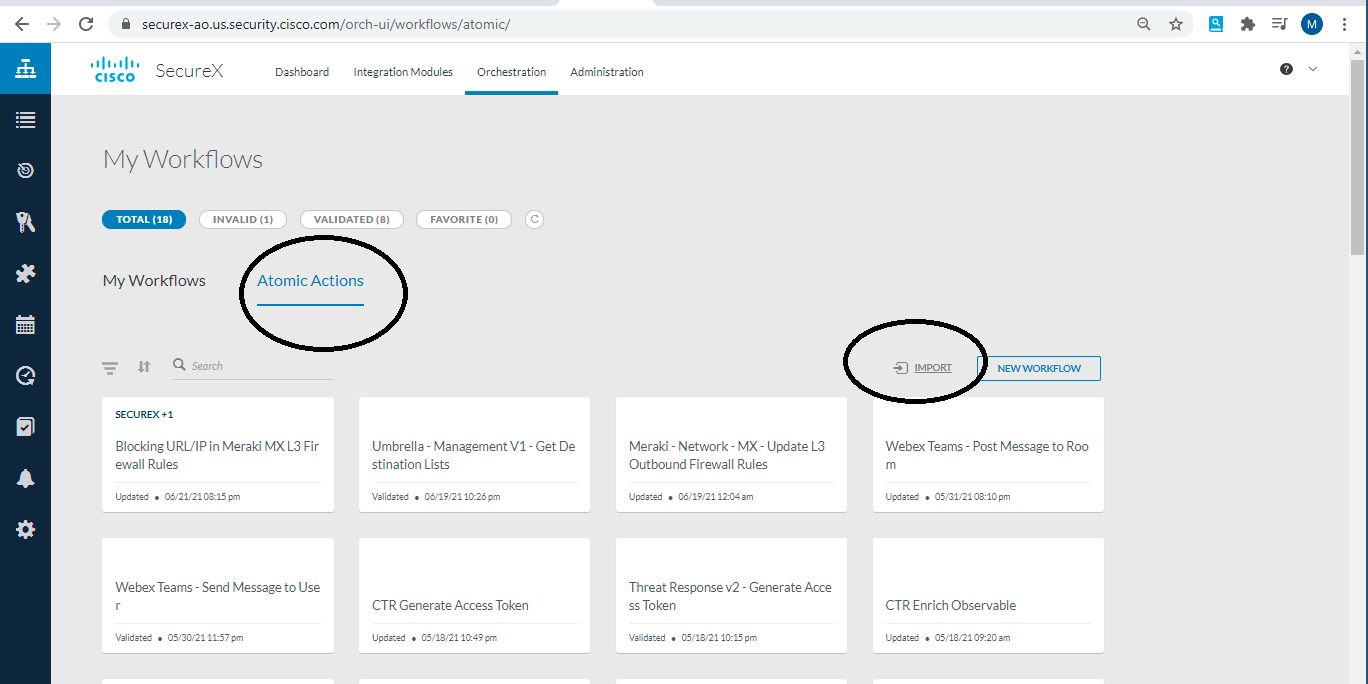Image resolution: width=1368 pixels, height=684 pixels.
Task: Click the sort order arrows icon
Action: (x=144, y=367)
